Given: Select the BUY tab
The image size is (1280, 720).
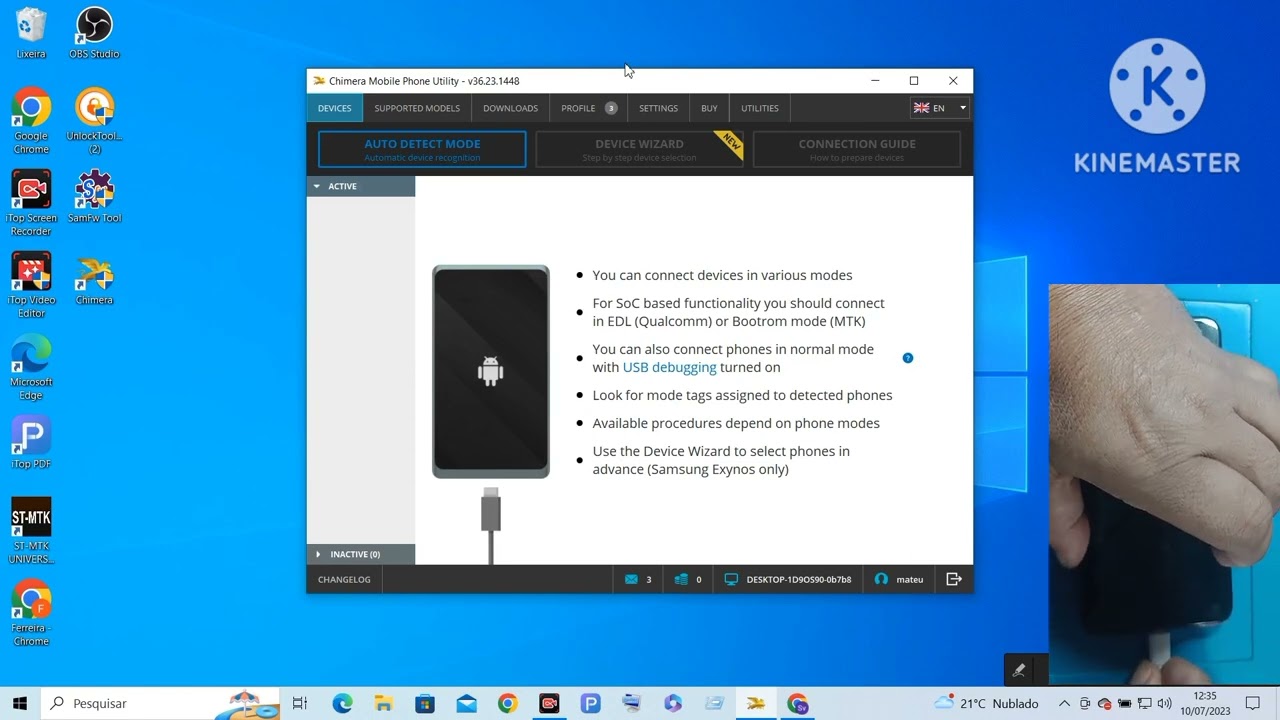Looking at the screenshot, I should pos(709,108).
